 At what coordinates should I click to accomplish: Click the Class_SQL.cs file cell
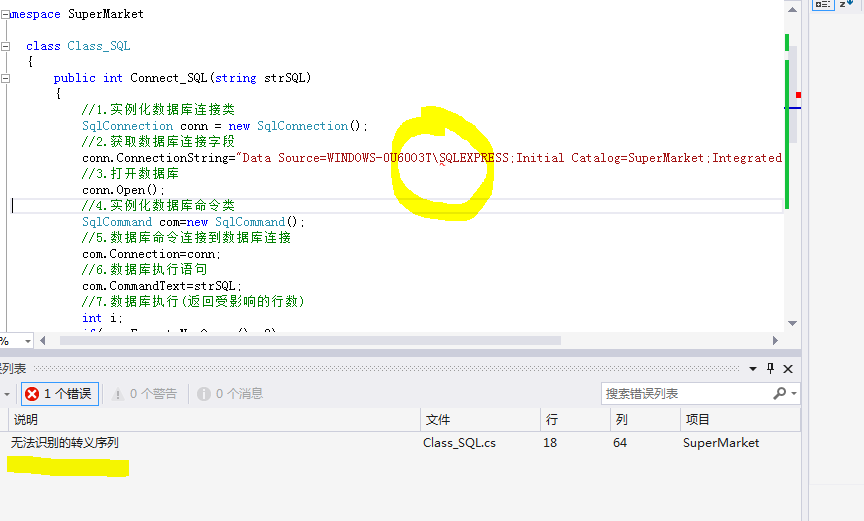pyautogui.click(x=460, y=443)
